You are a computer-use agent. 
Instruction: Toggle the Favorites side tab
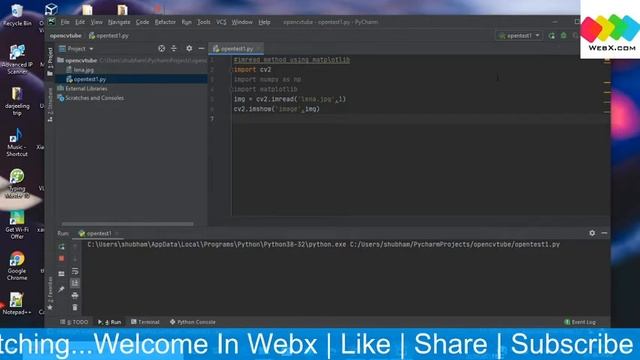(50, 294)
